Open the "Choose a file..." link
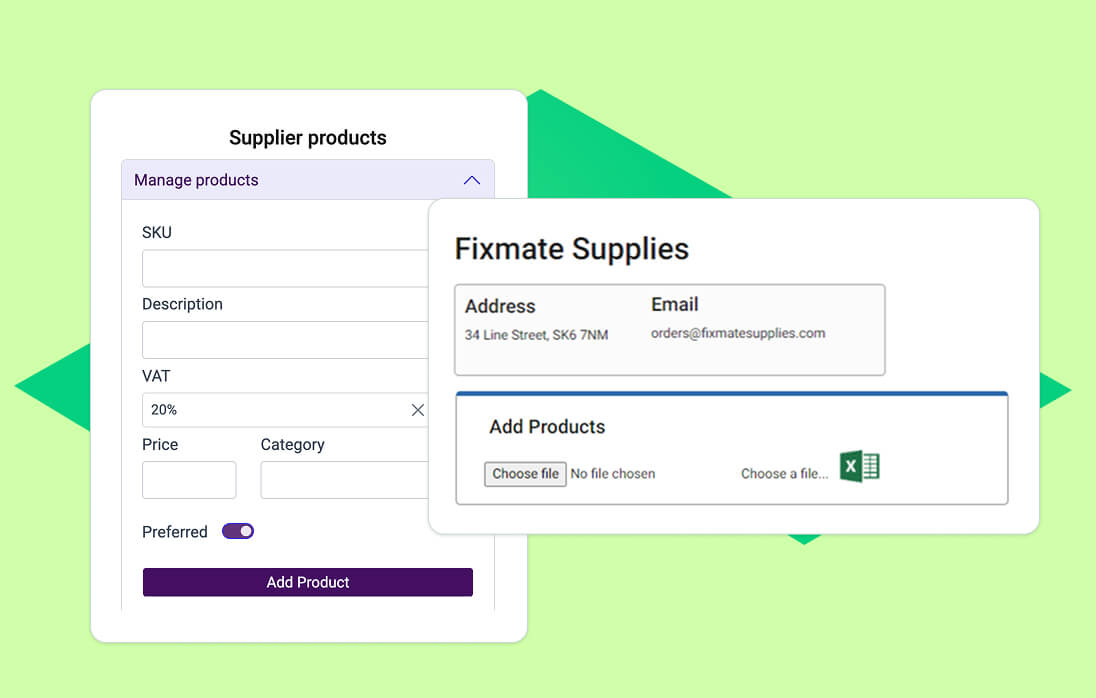Image resolution: width=1096 pixels, height=698 pixels. click(x=783, y=474)
